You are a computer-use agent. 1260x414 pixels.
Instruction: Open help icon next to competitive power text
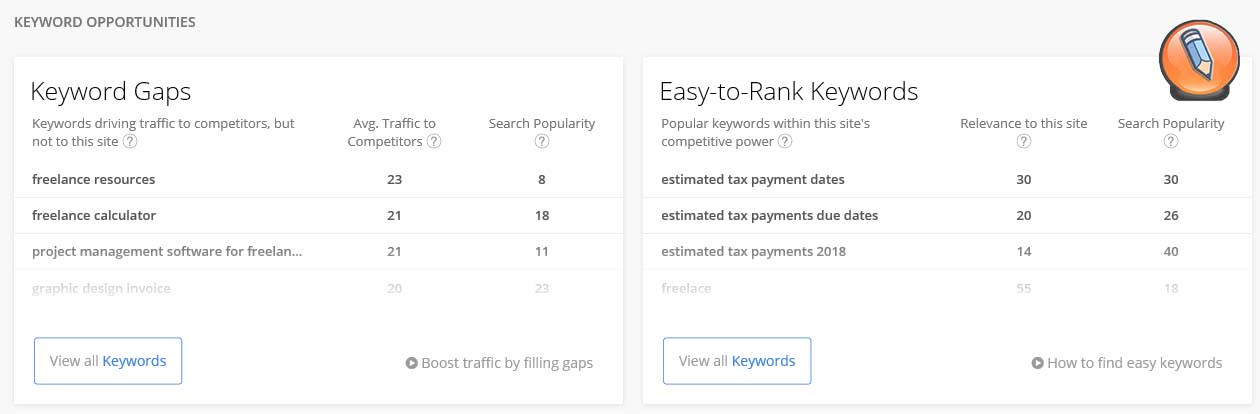pos(785,142)
